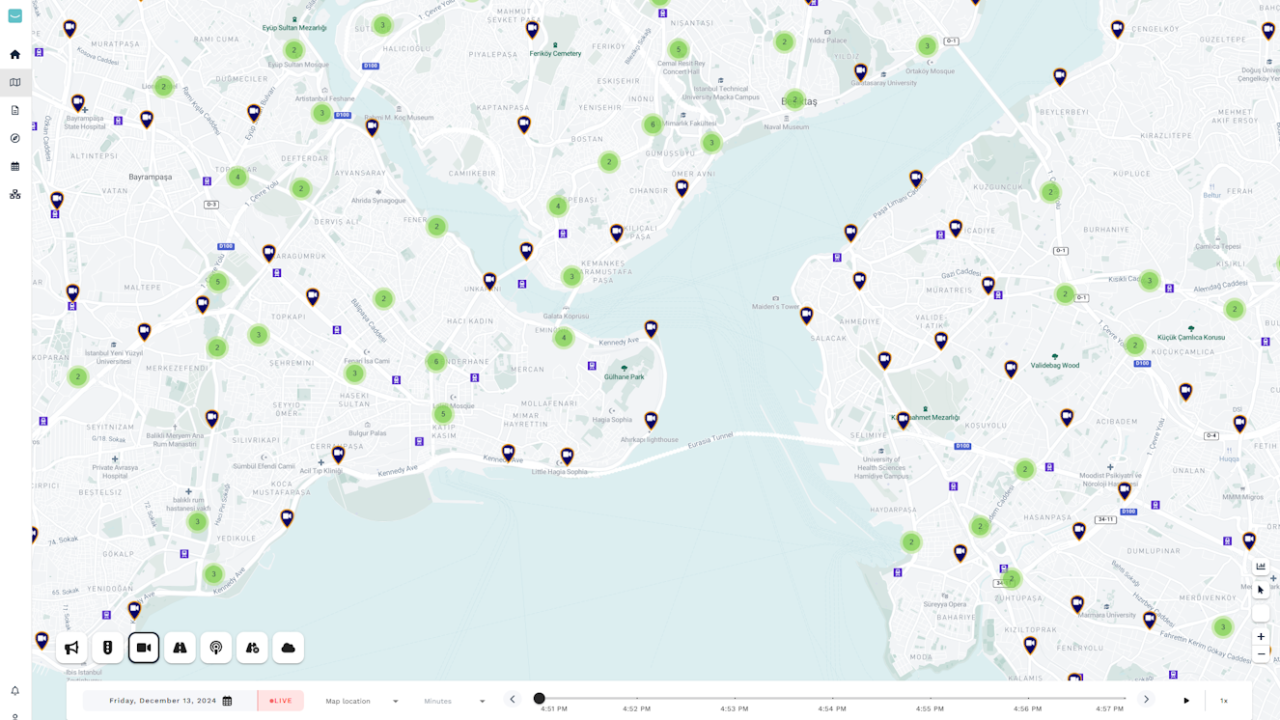
Task: Activate the antenna sensors layer
Action: click(x=215, y=647)
